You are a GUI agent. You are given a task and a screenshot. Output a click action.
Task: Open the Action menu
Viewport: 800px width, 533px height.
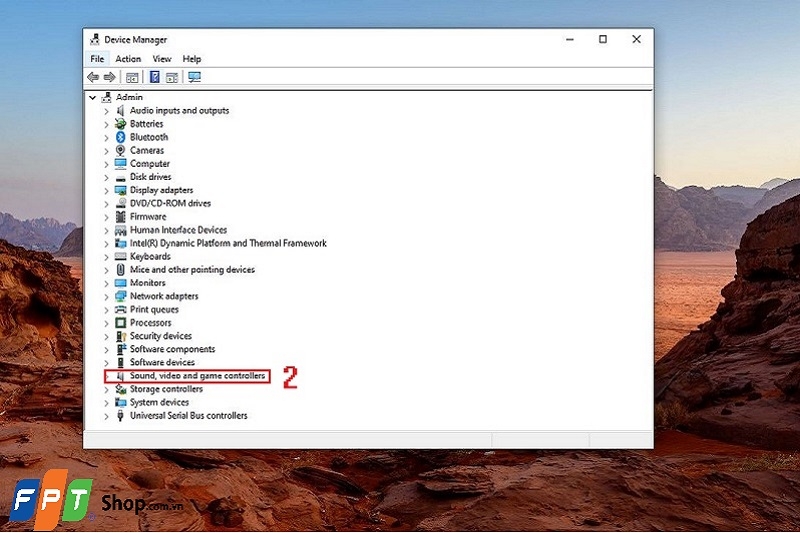pyautogui.click(x=128, y=59)
